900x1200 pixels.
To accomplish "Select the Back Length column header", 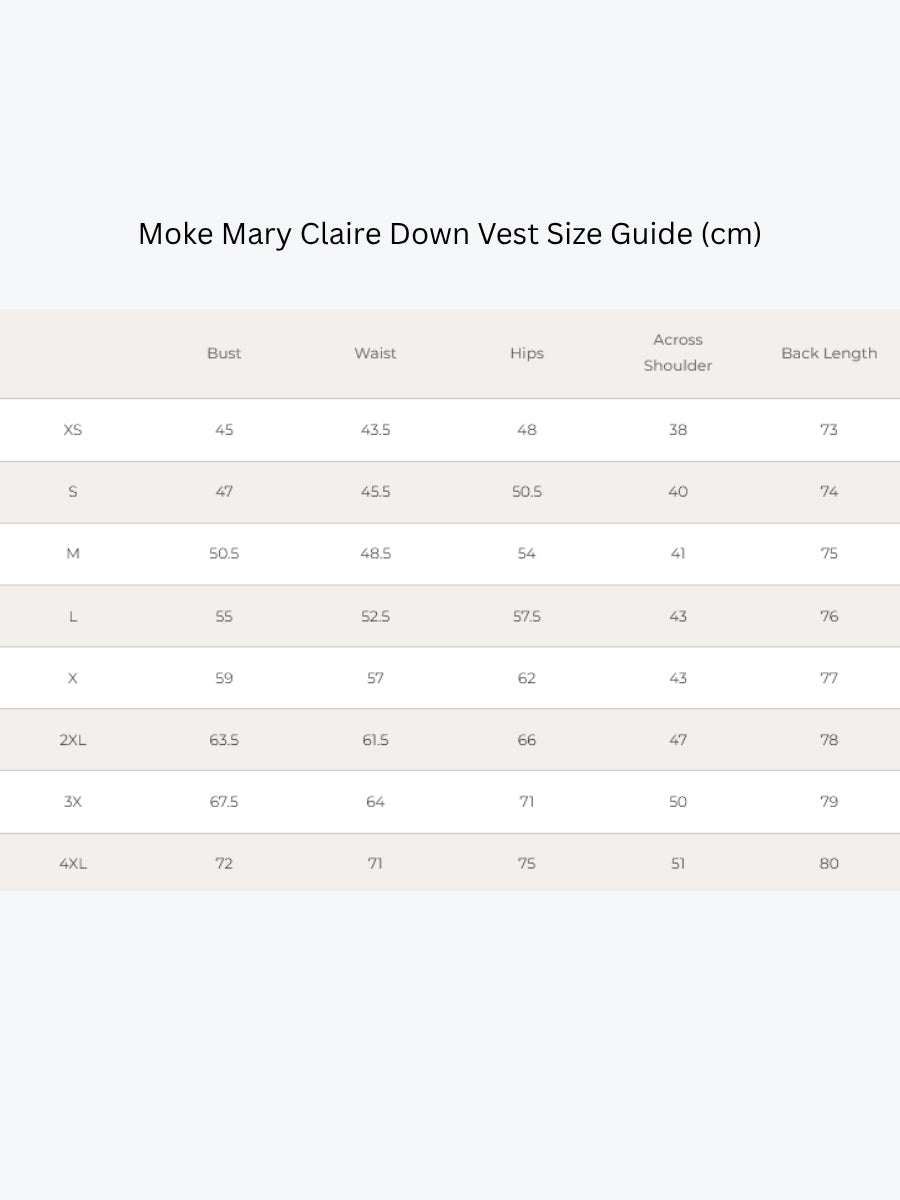I will point(829,353).
